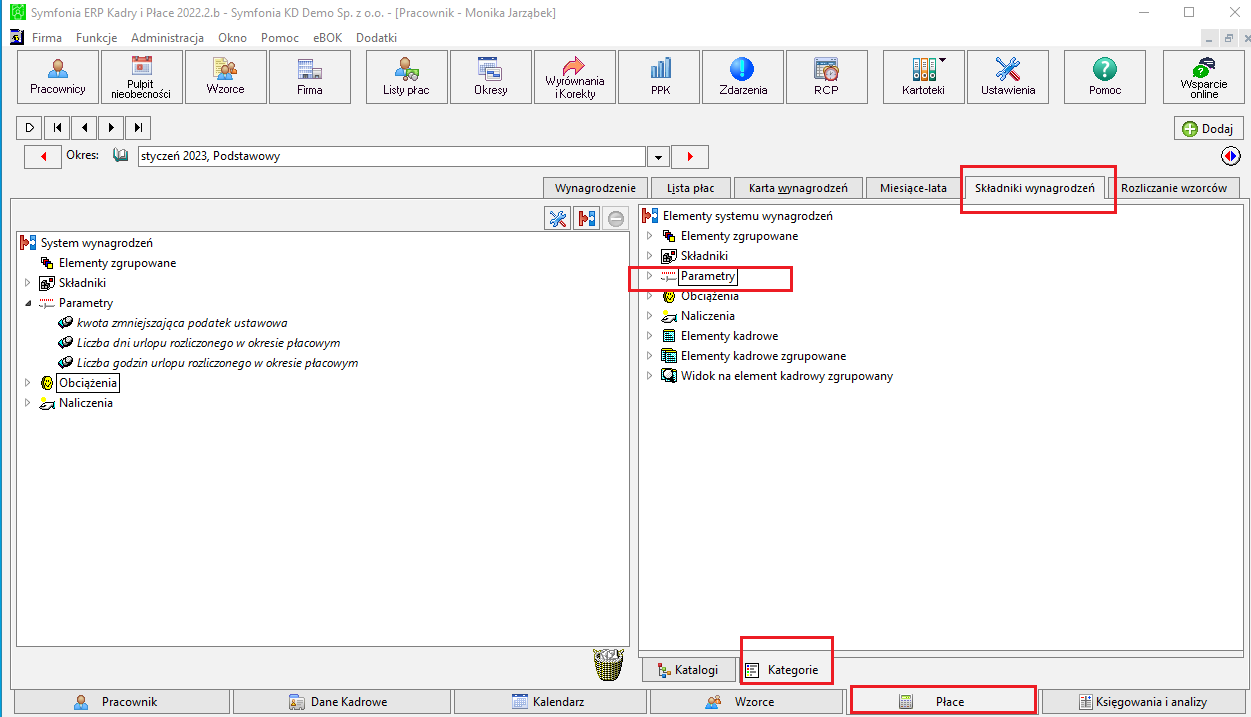Open the Funkcje menu
Viewport: 1251px width, 717px height.
(x=96, y=38)
